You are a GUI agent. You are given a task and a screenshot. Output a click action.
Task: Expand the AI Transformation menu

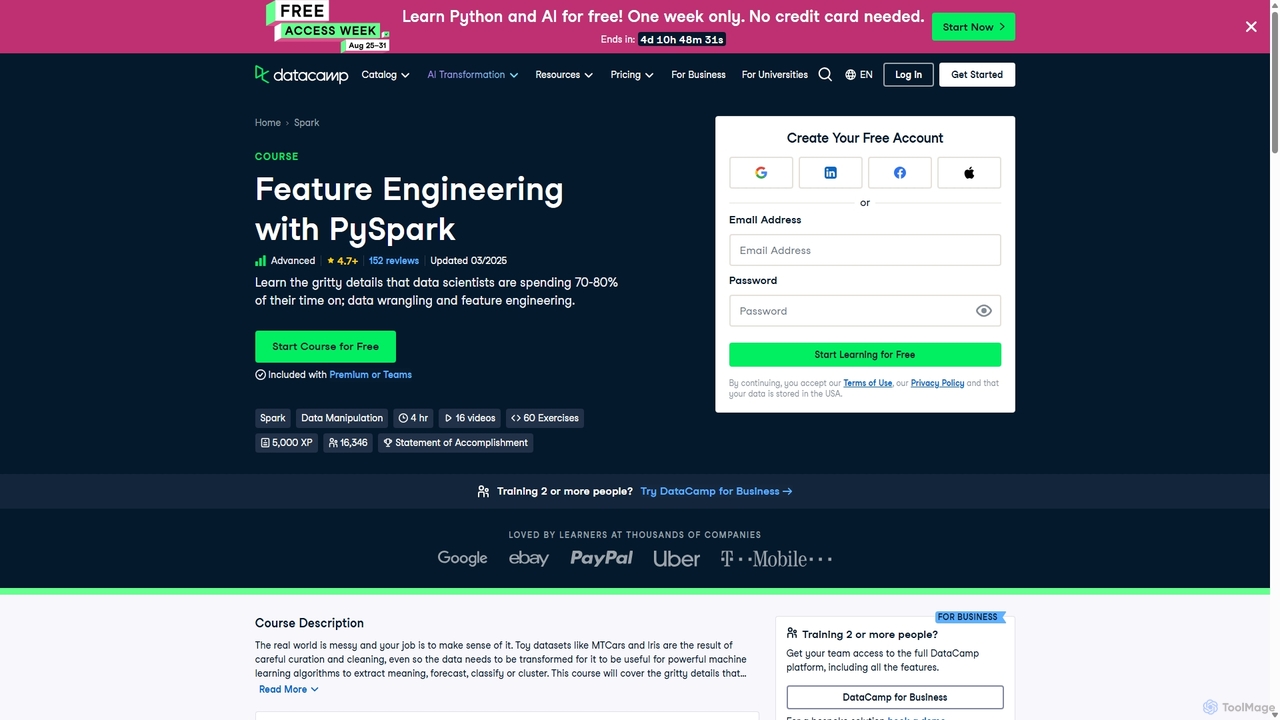point(472,74)
